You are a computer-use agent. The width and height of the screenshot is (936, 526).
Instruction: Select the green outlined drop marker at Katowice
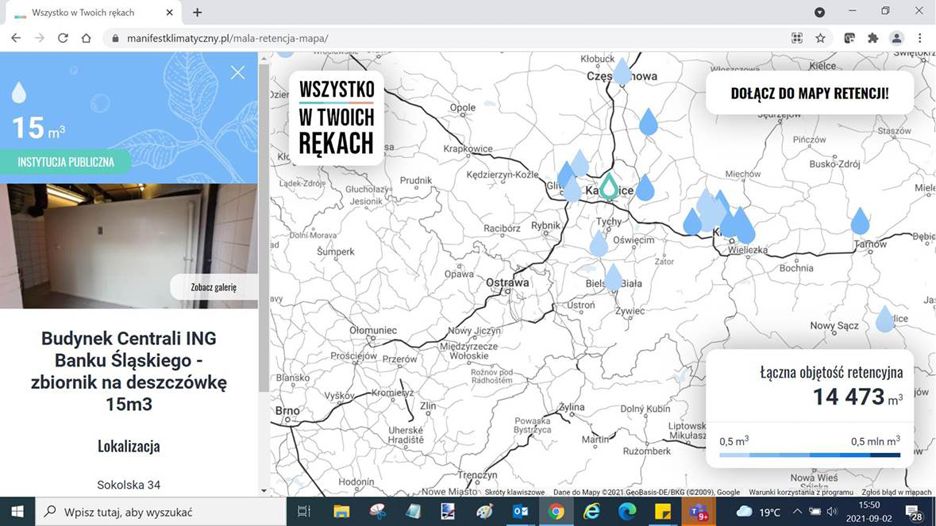click(609, 186)
